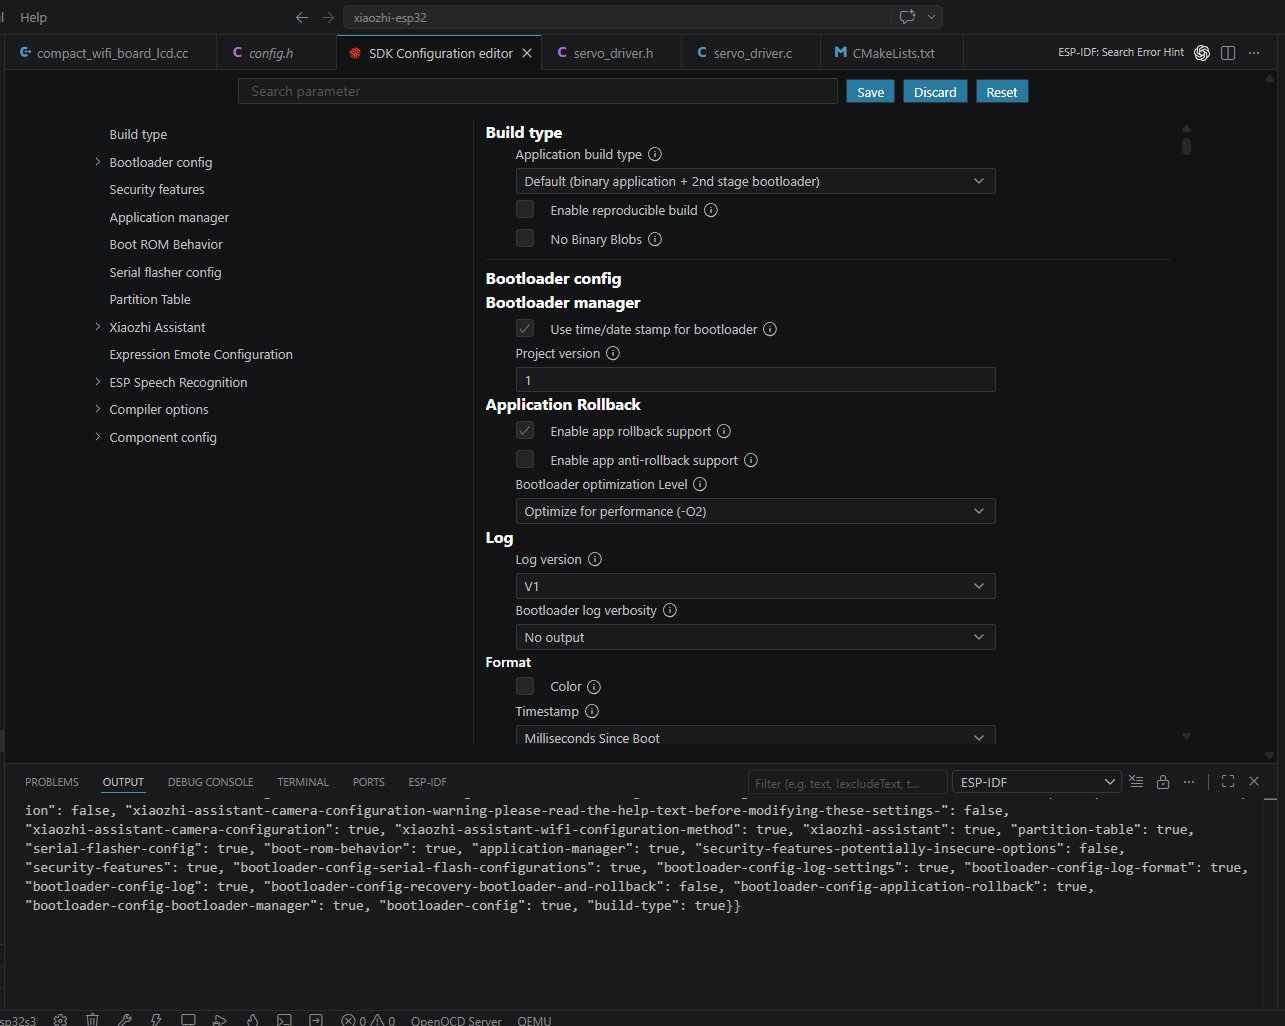The height and width of the screenshot is (1026, 1285).
Task: Open Bootloader optimization Level dropdown
Action: tap(755, 511)
